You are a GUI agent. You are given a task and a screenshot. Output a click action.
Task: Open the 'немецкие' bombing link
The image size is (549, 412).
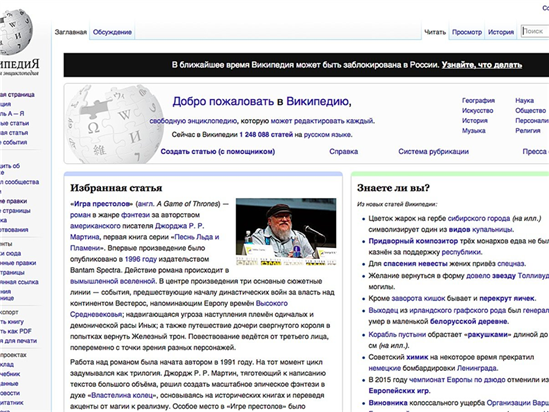pos(384,368)
